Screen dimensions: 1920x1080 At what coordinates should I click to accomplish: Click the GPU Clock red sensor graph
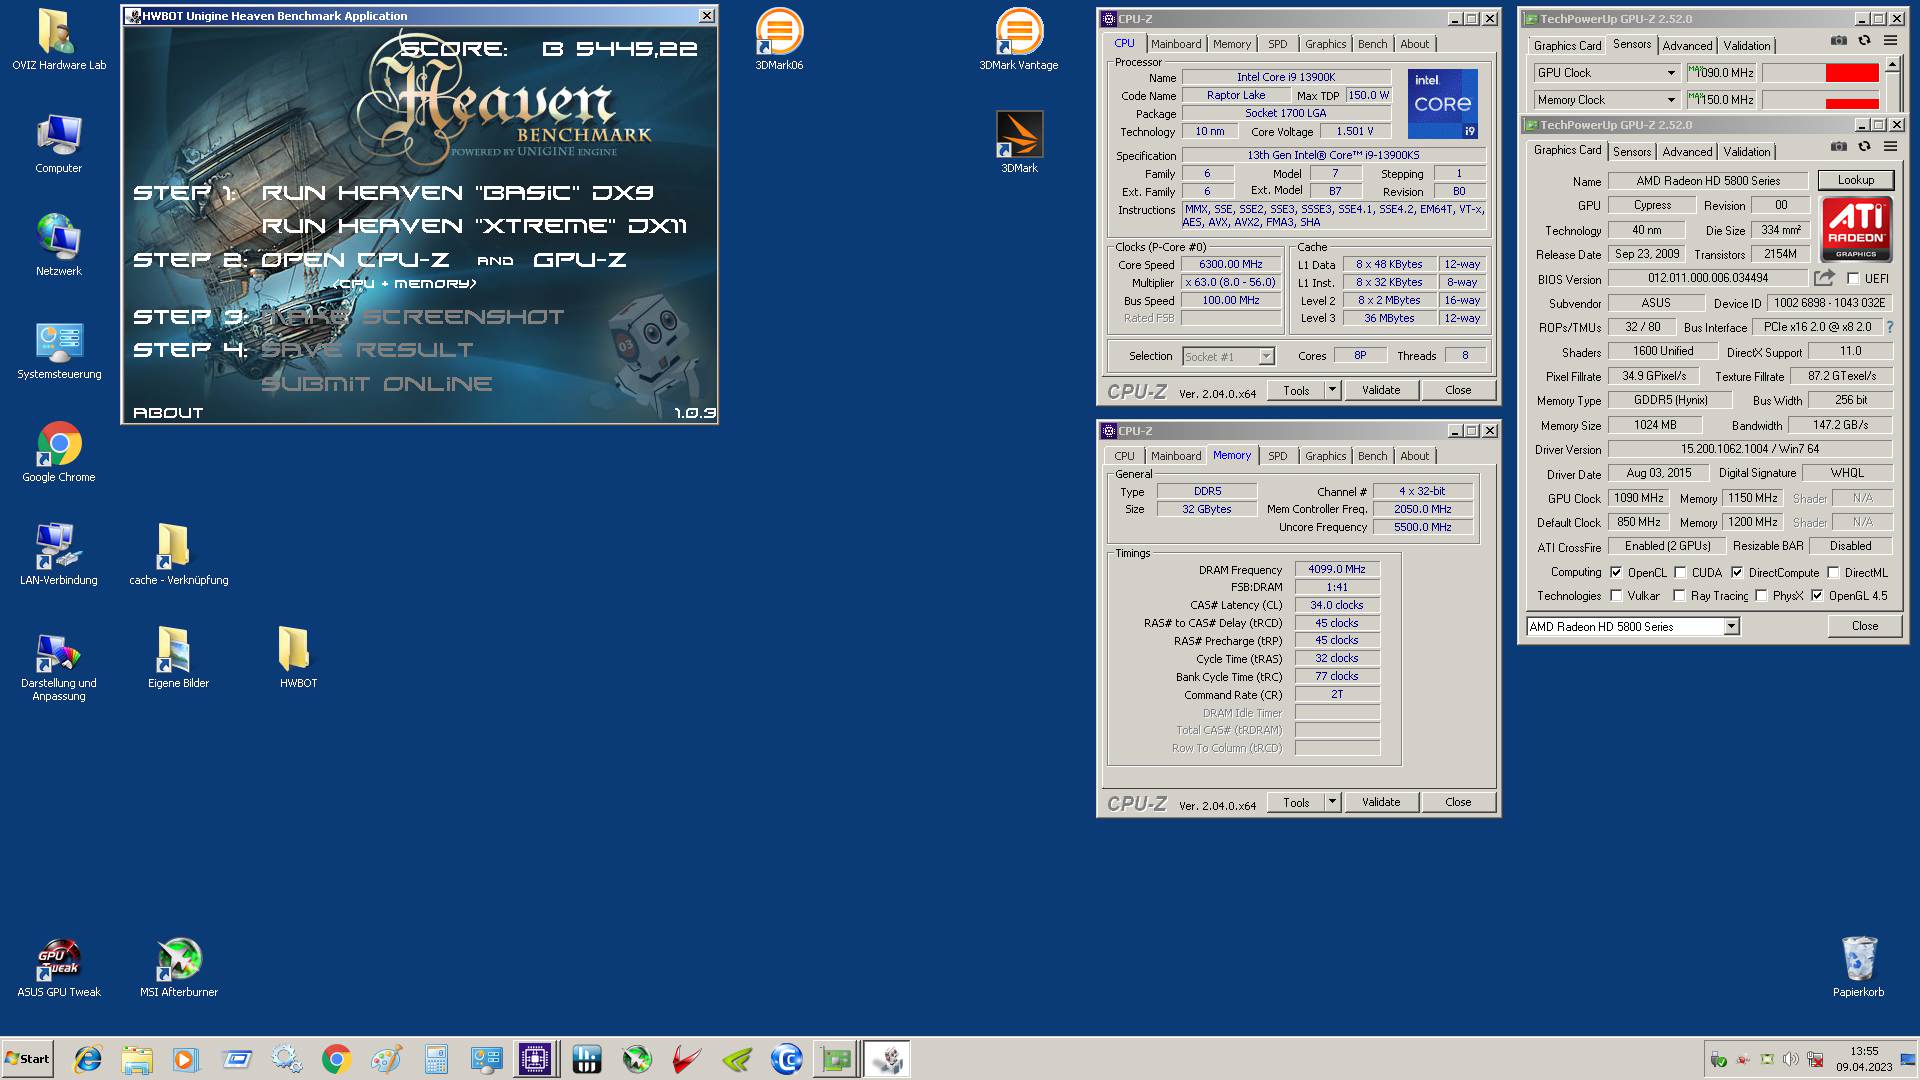tap(1820, 73)
